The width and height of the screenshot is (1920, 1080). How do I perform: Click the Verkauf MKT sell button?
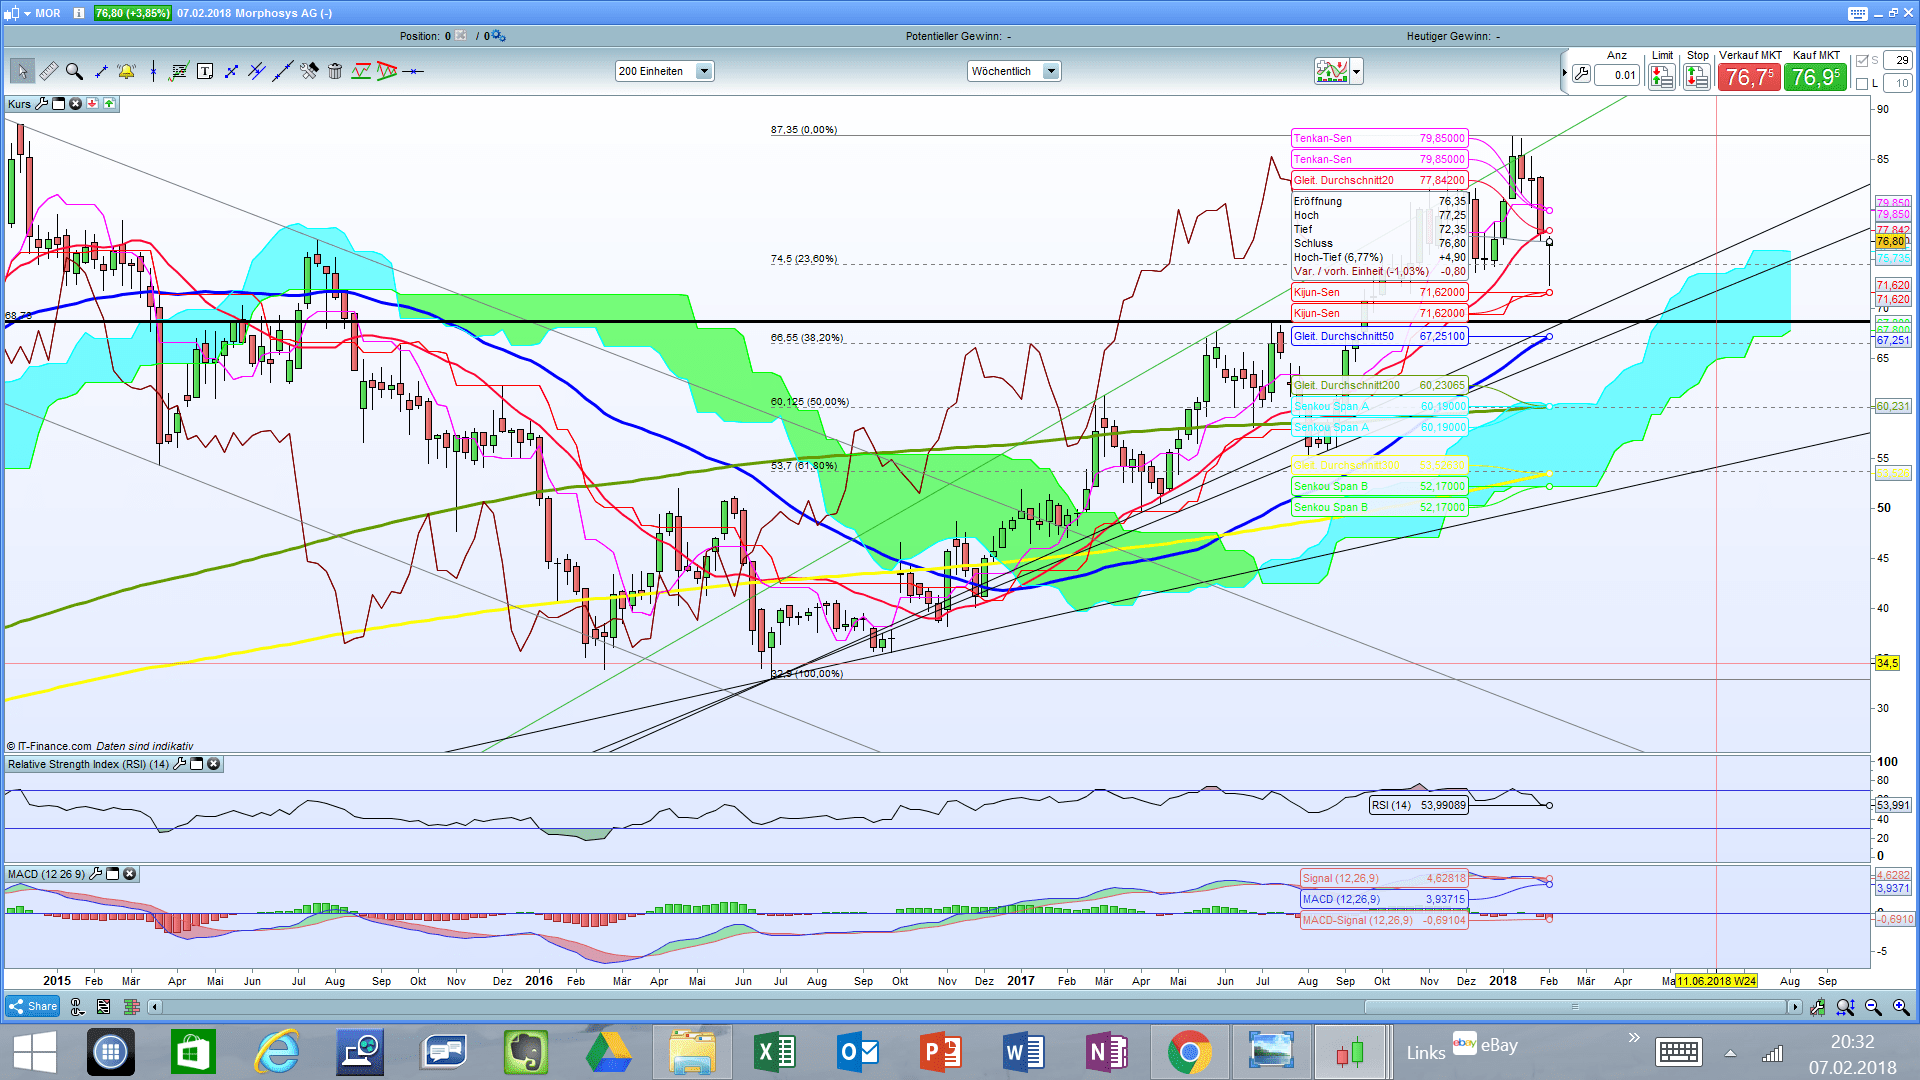[x=1749, y=77]
